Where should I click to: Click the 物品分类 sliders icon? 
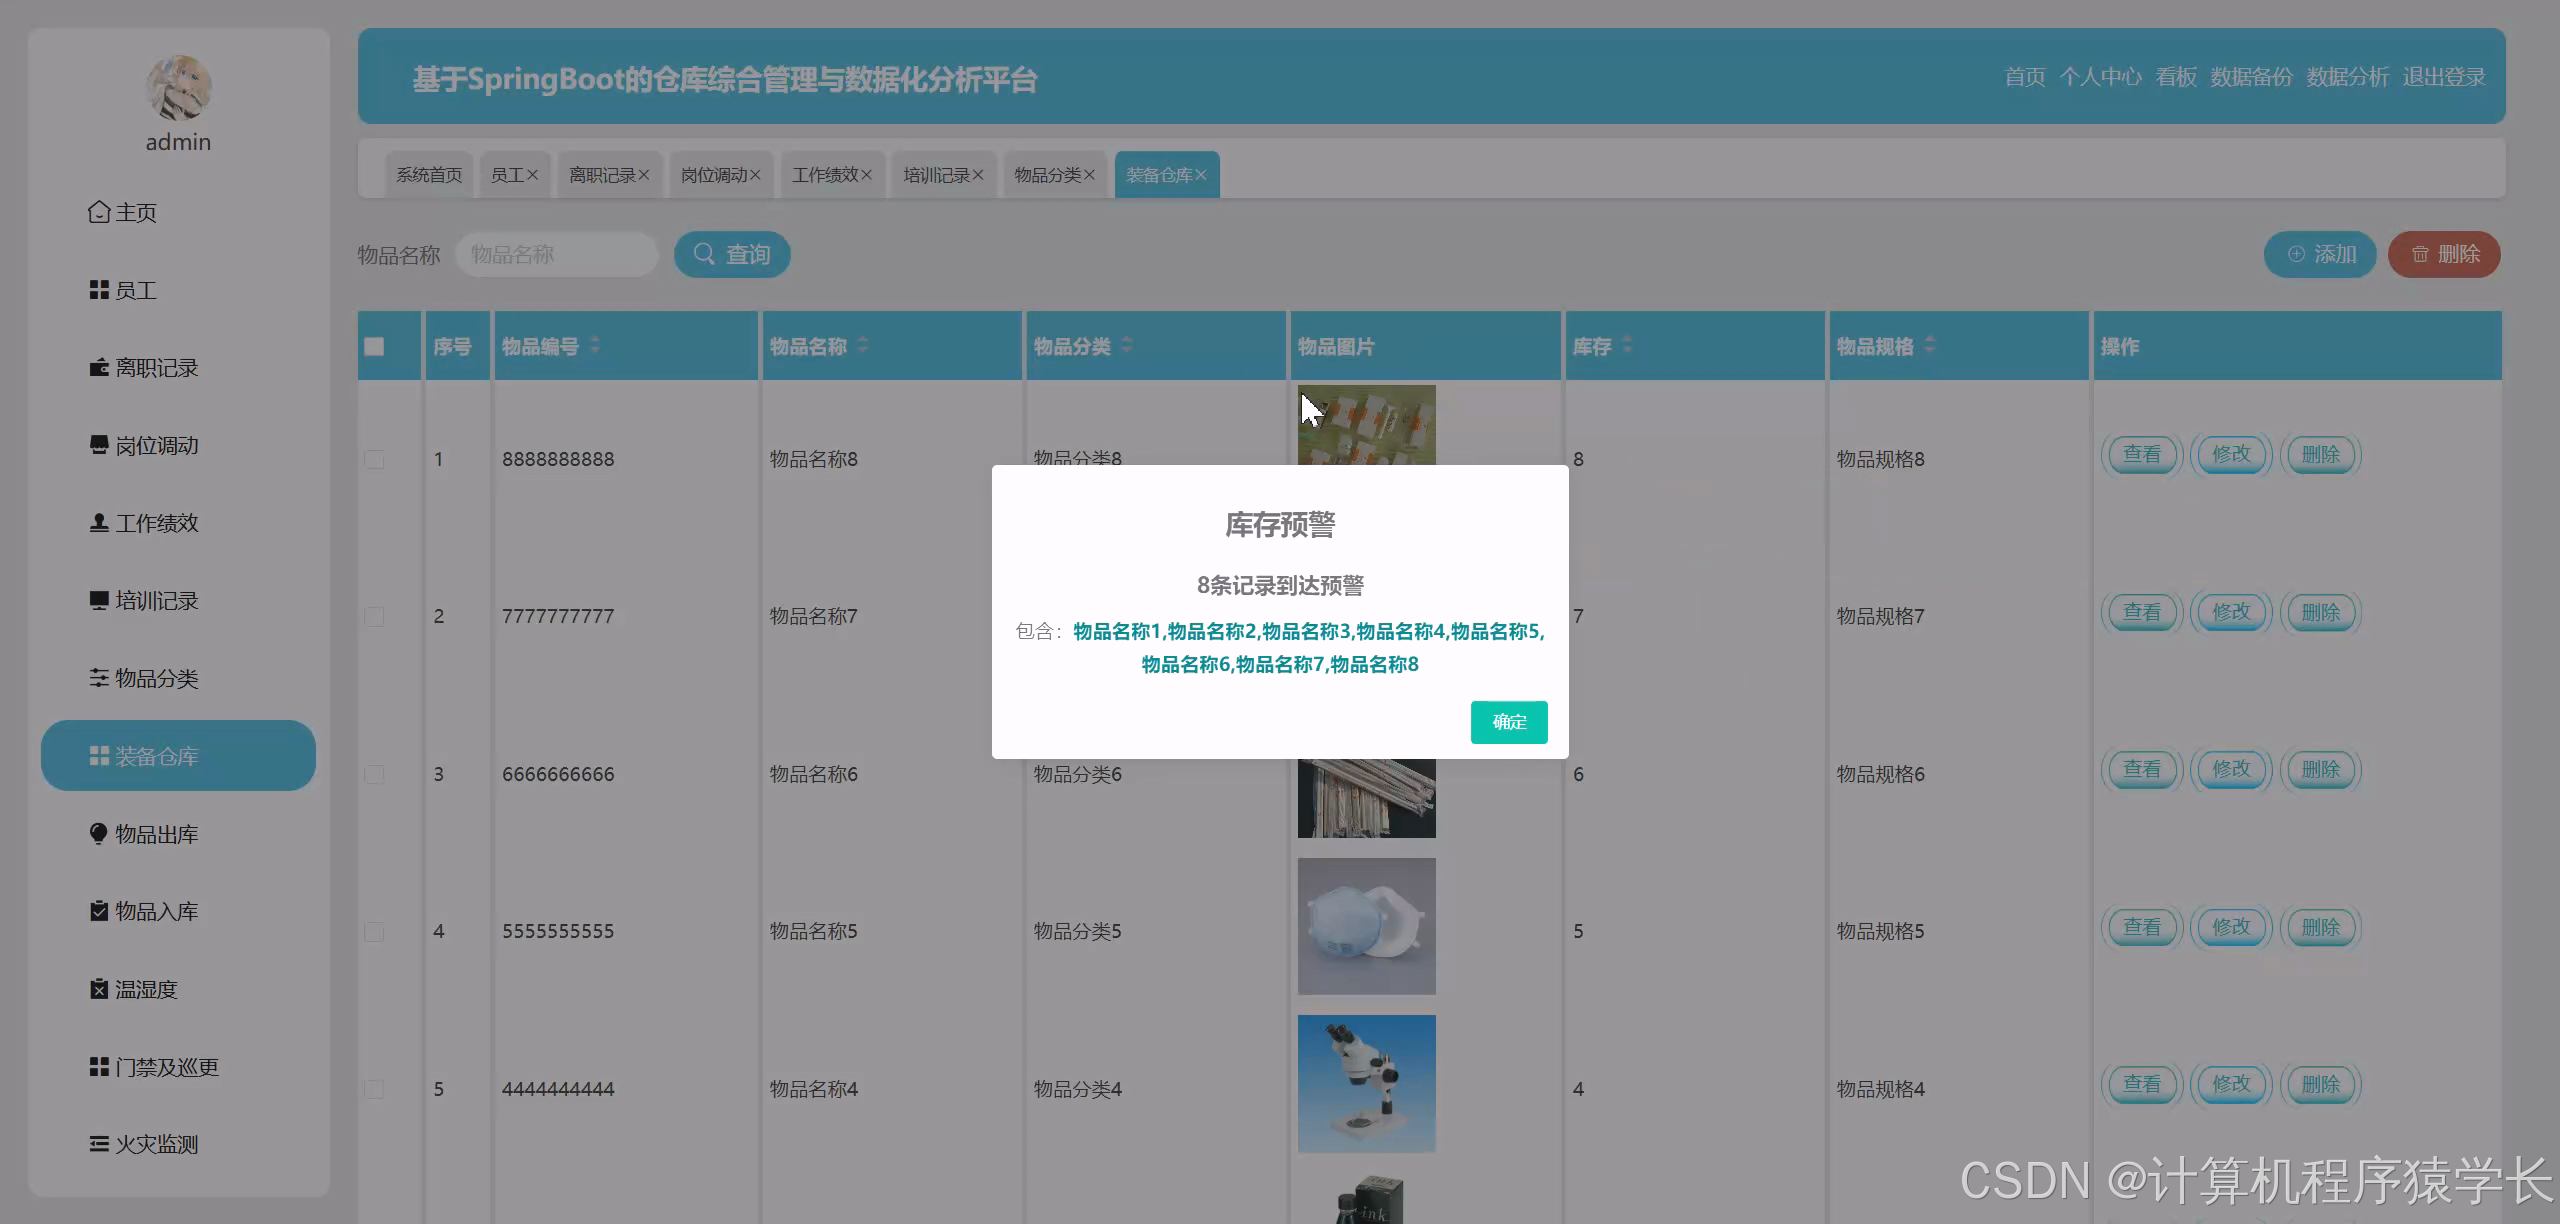coord(99,678)
